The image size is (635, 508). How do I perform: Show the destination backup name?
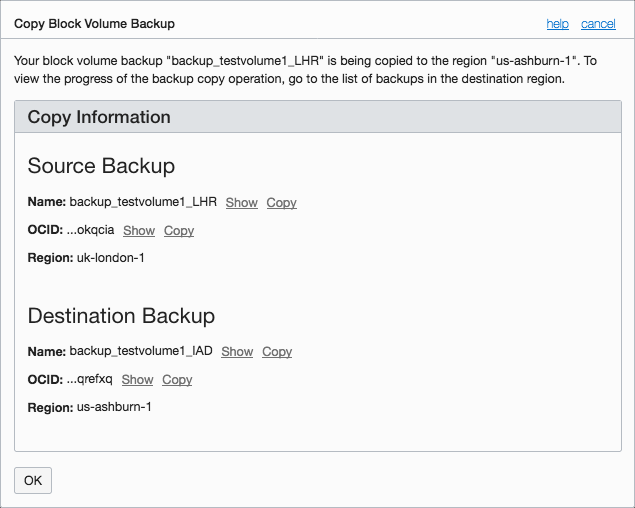237,351
